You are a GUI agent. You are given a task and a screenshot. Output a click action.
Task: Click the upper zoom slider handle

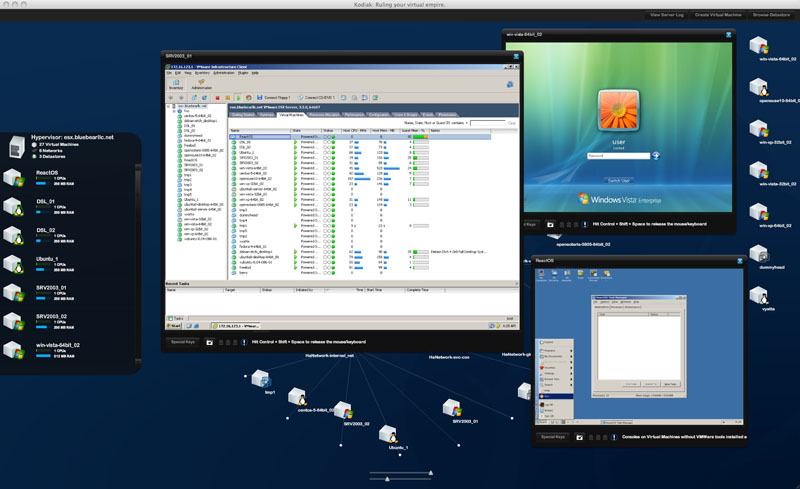point(431,473)
